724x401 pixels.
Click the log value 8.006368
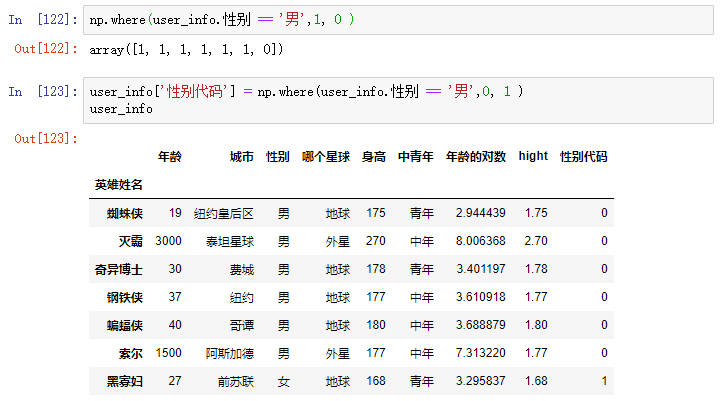(481, 241)
